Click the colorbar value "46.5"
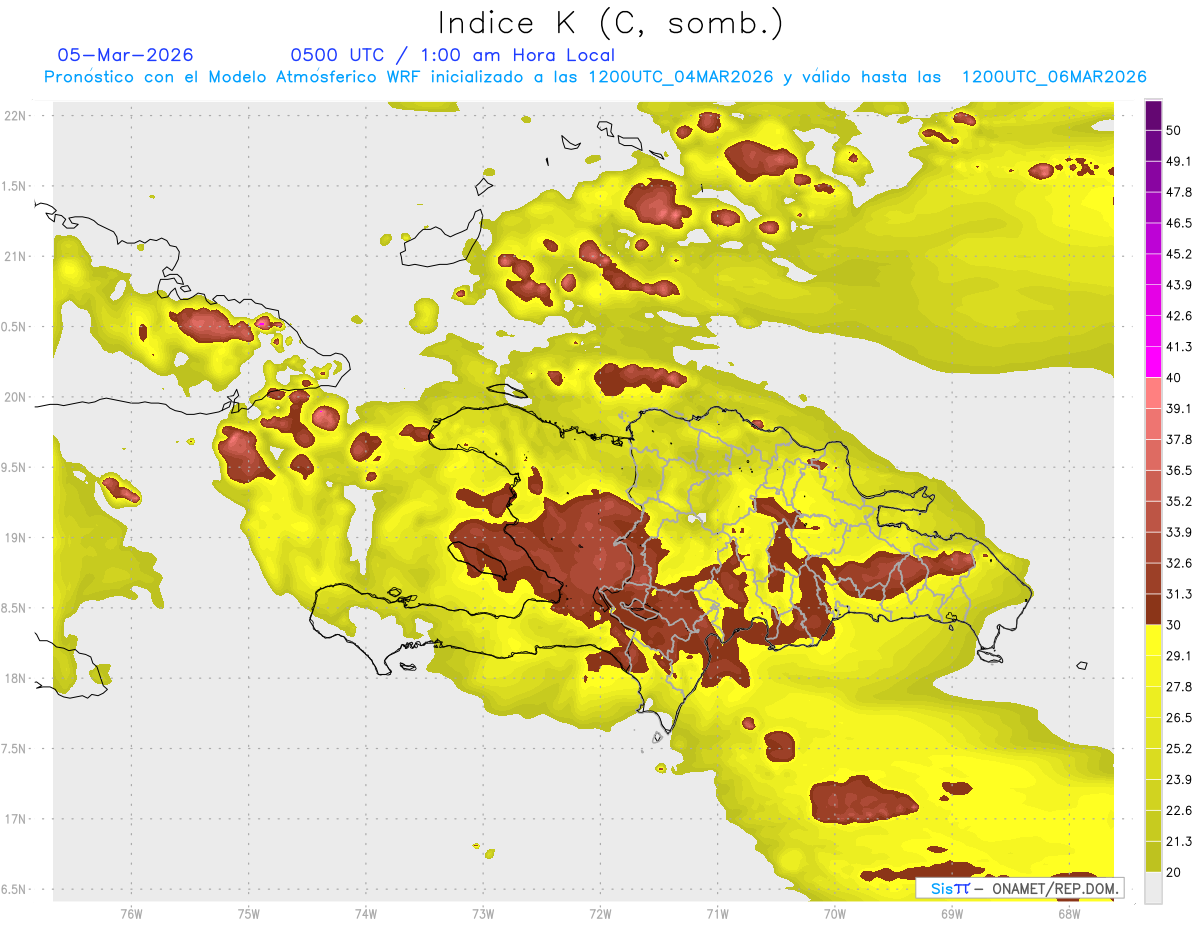Screen dimensions: 1200x927 pos(1179,223)
